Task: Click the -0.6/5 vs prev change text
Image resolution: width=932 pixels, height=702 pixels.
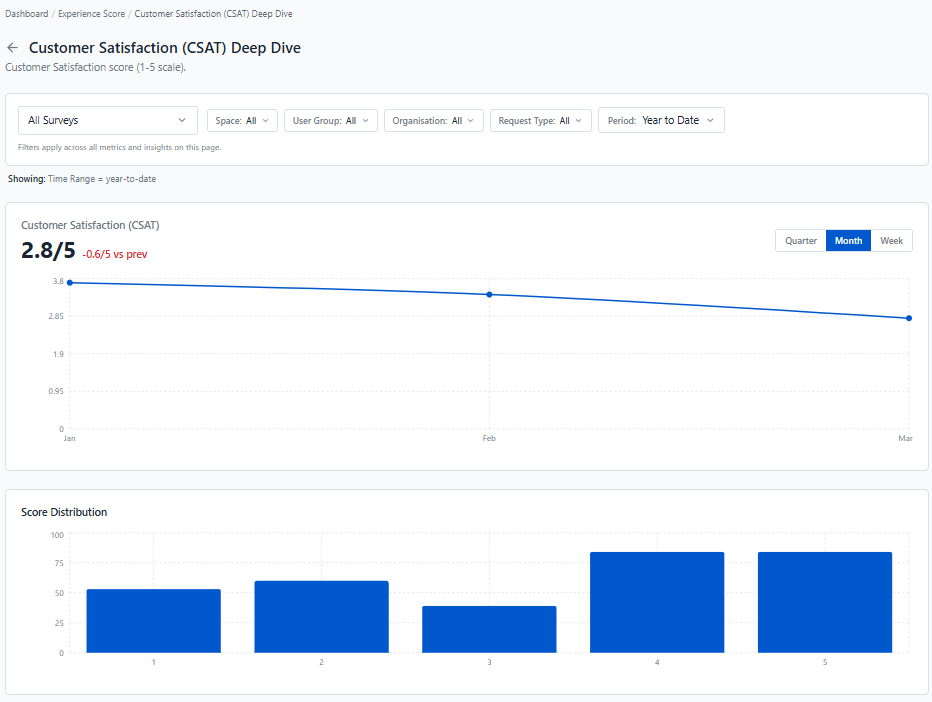Action: (115, 254)
